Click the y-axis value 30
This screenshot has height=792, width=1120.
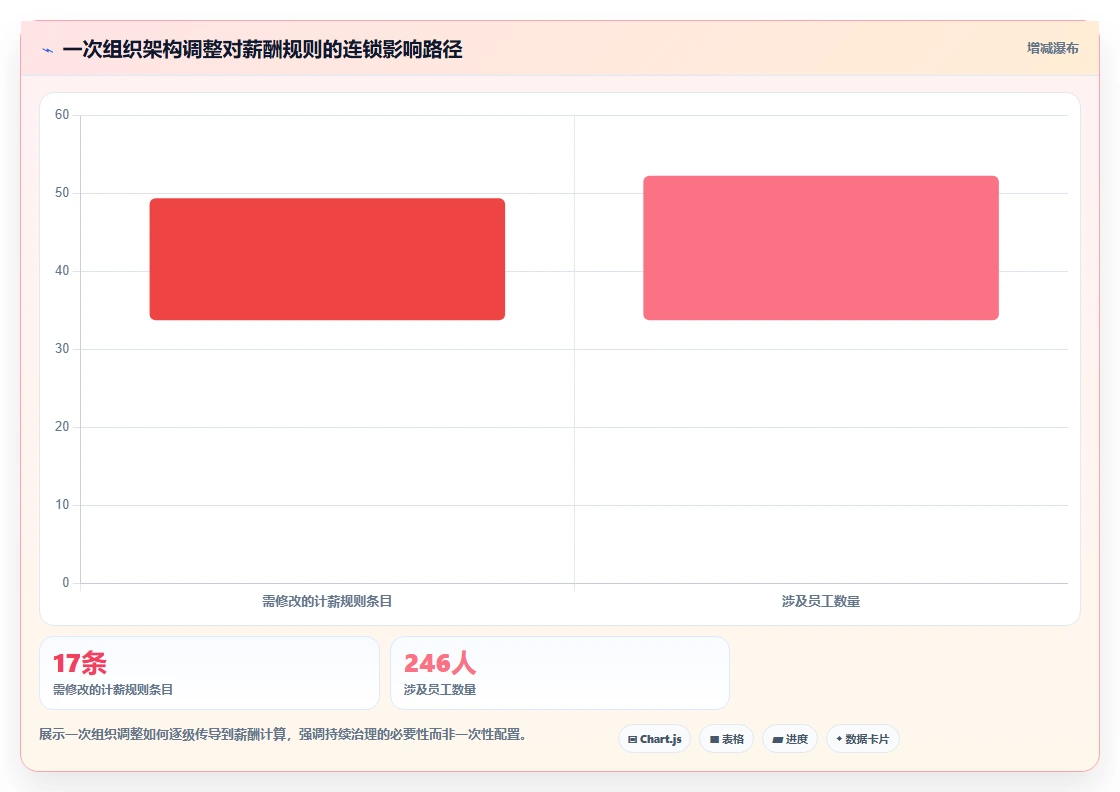pyautogui.click(x=62, y=349)
